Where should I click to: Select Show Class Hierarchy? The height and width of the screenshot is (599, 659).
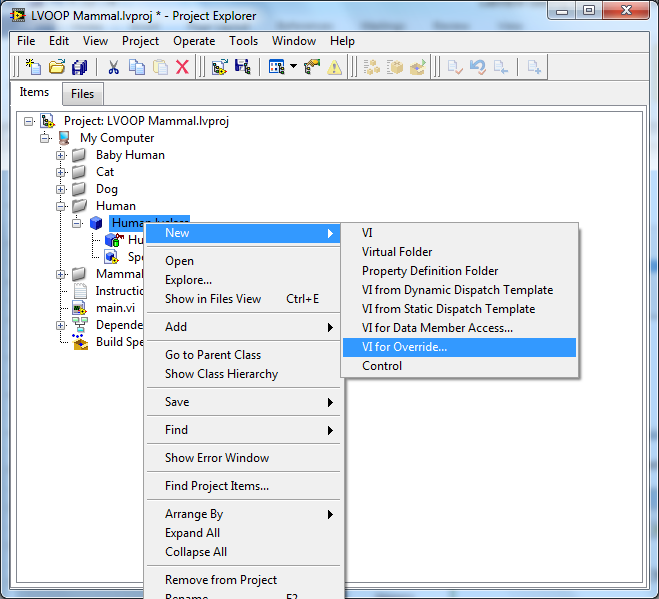pos(243,374)
